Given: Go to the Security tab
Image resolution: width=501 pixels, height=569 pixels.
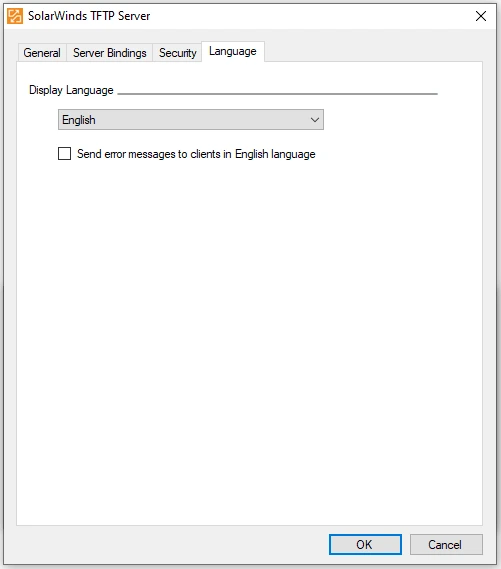Looking at the screenshot, I should pos(177,53).
